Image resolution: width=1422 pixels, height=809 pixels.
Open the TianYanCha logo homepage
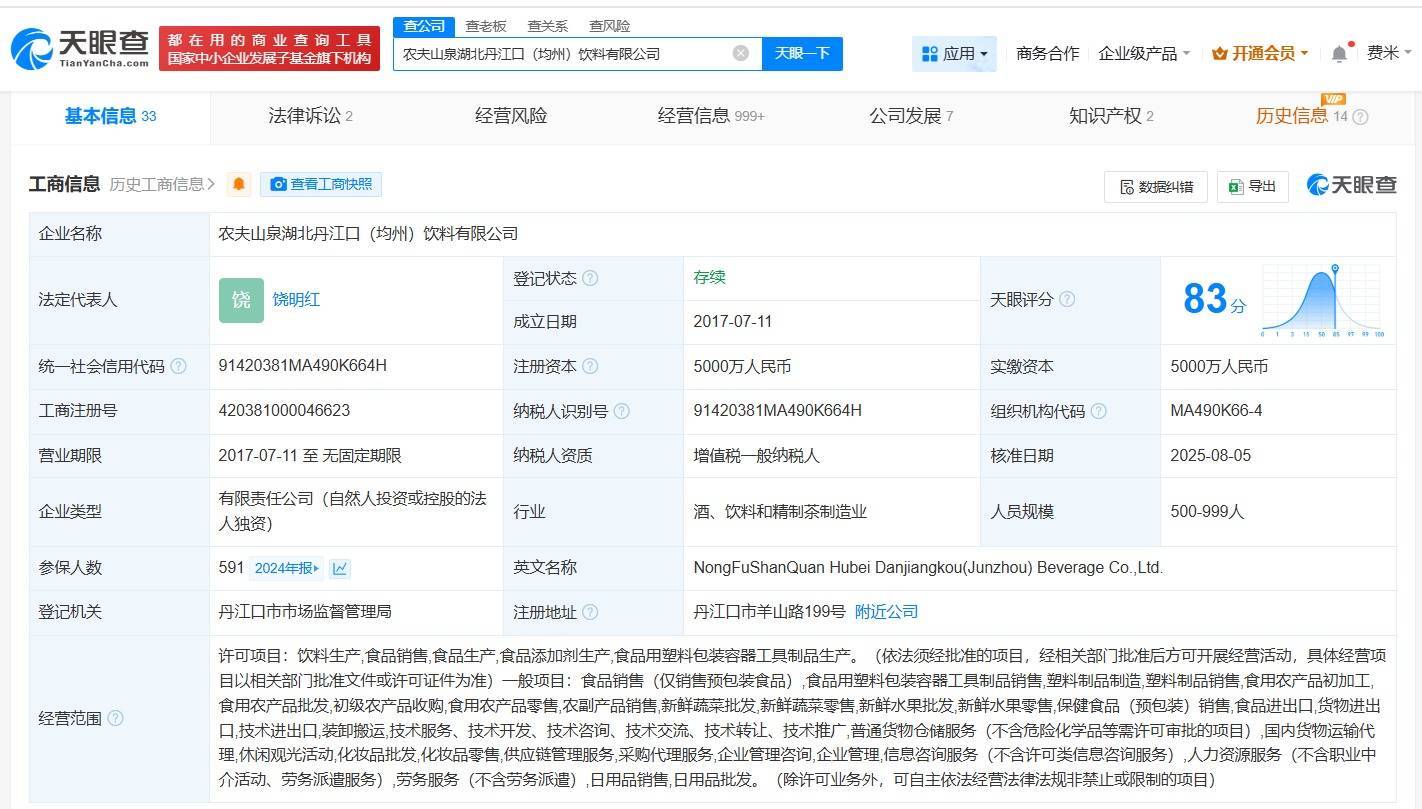point(80,48)
